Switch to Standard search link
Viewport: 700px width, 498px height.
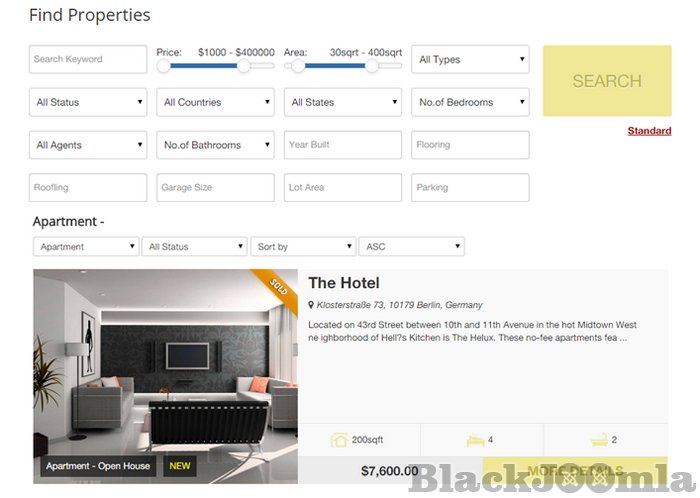point(649,131)
